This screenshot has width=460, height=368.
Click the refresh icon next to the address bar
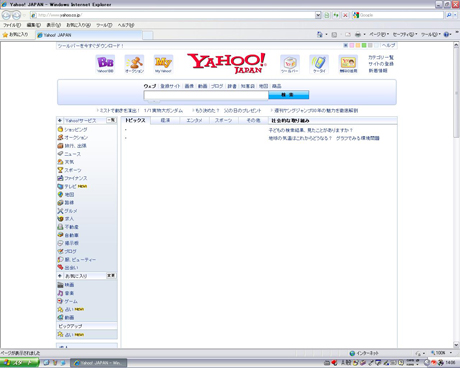click(336, 15)
